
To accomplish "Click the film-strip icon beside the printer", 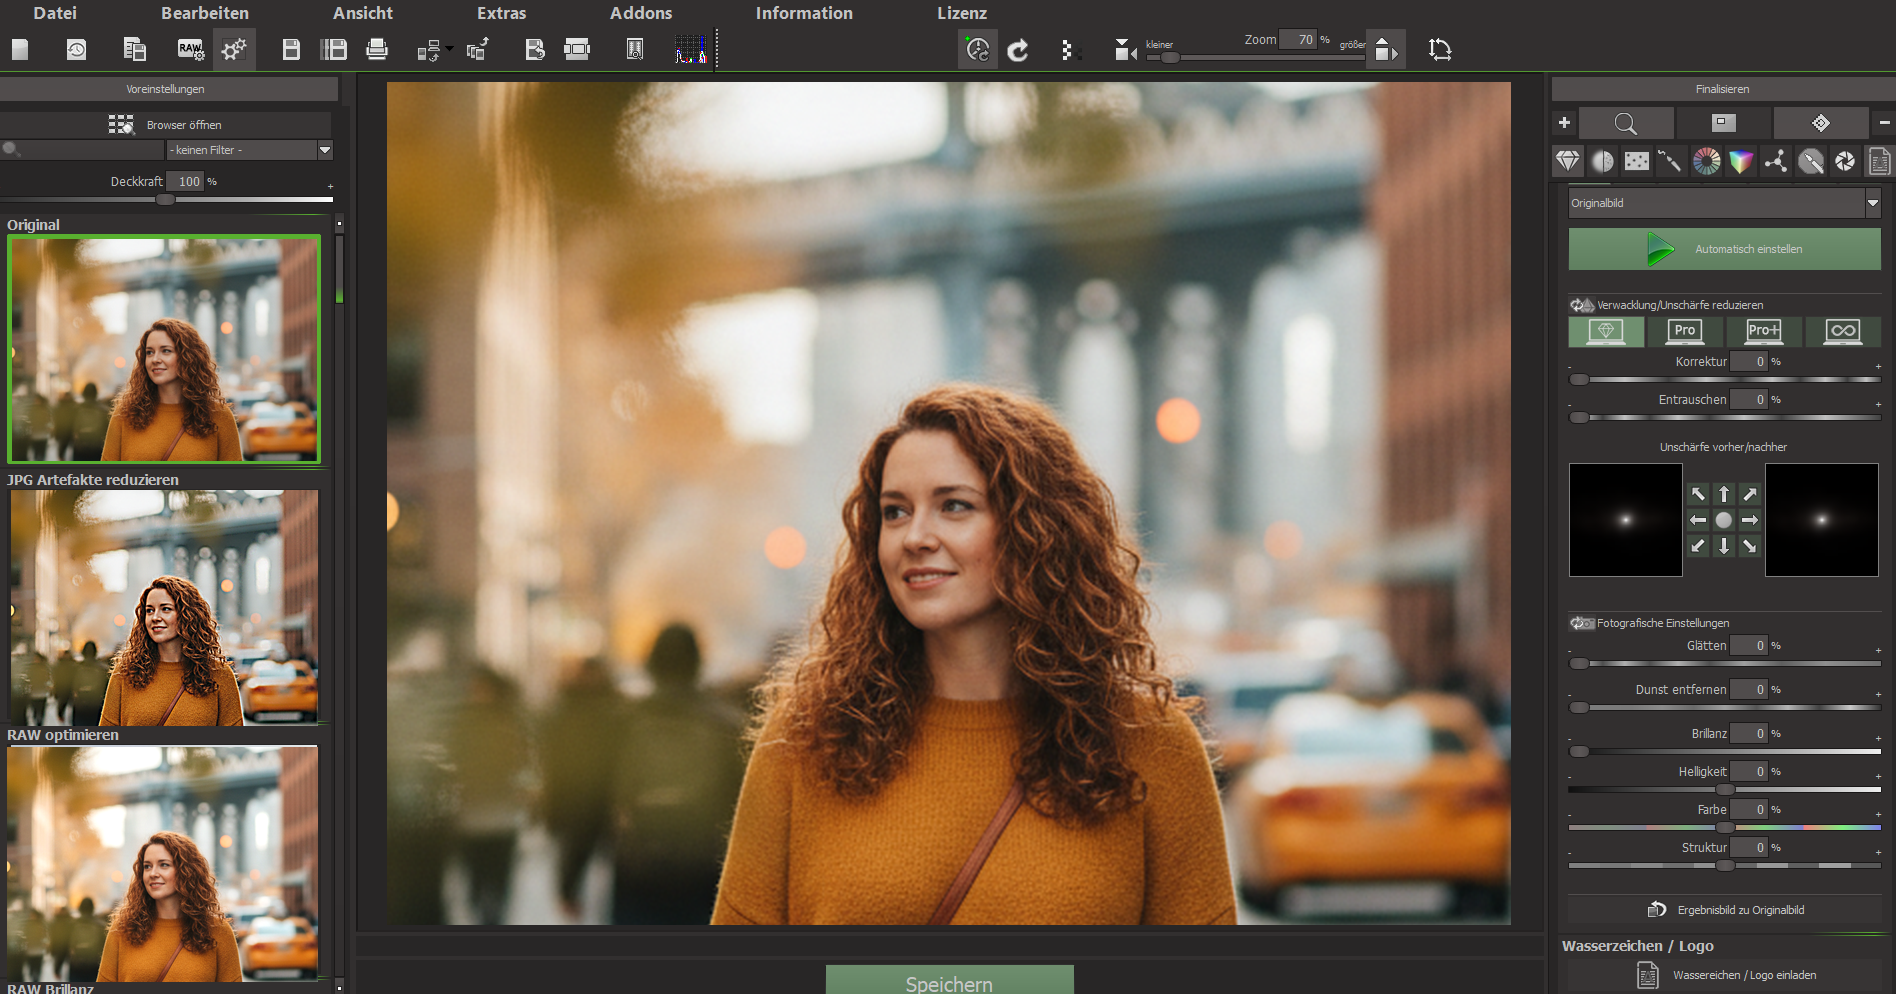I will pyautogui.click(x=577, y=49).
